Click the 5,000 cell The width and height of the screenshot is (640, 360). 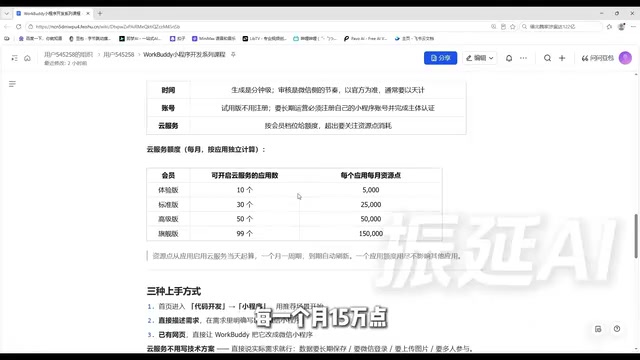pos(371,190)
